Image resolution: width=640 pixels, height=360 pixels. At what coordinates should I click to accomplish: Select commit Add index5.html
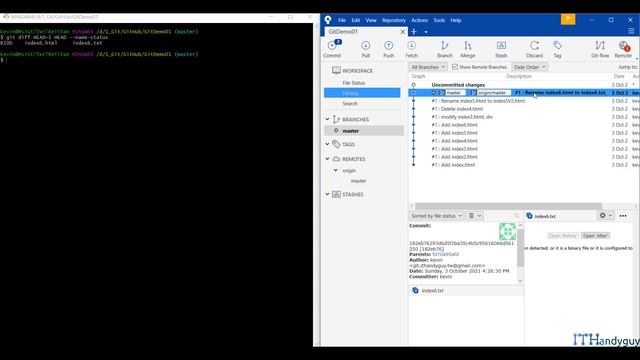click(x=524, y=133)
